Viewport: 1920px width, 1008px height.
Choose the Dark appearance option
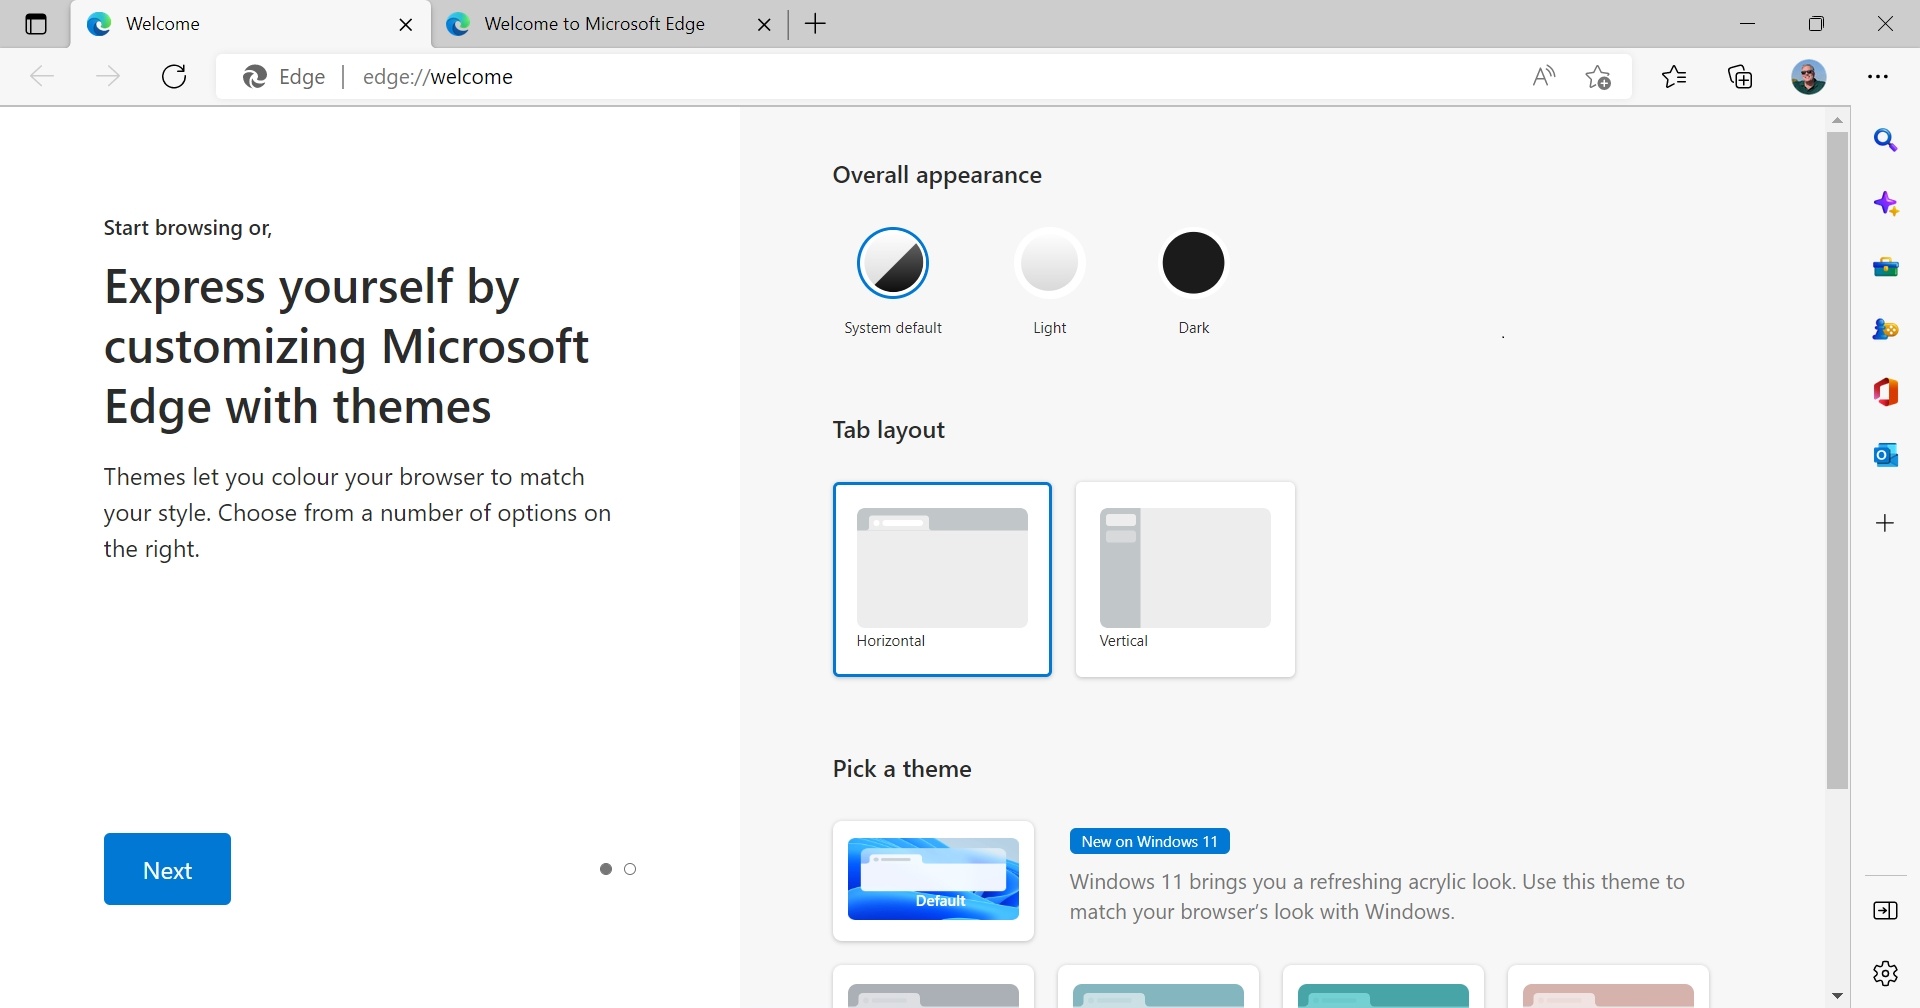(1193, 263)
